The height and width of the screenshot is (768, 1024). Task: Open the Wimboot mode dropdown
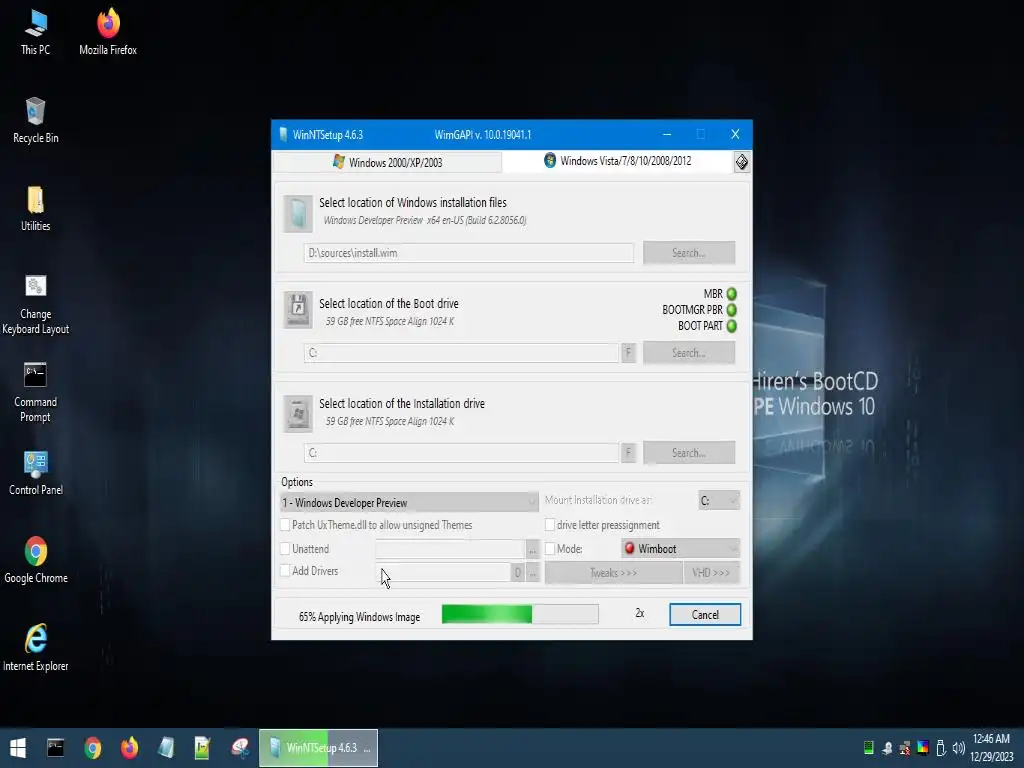coord(680,549)
